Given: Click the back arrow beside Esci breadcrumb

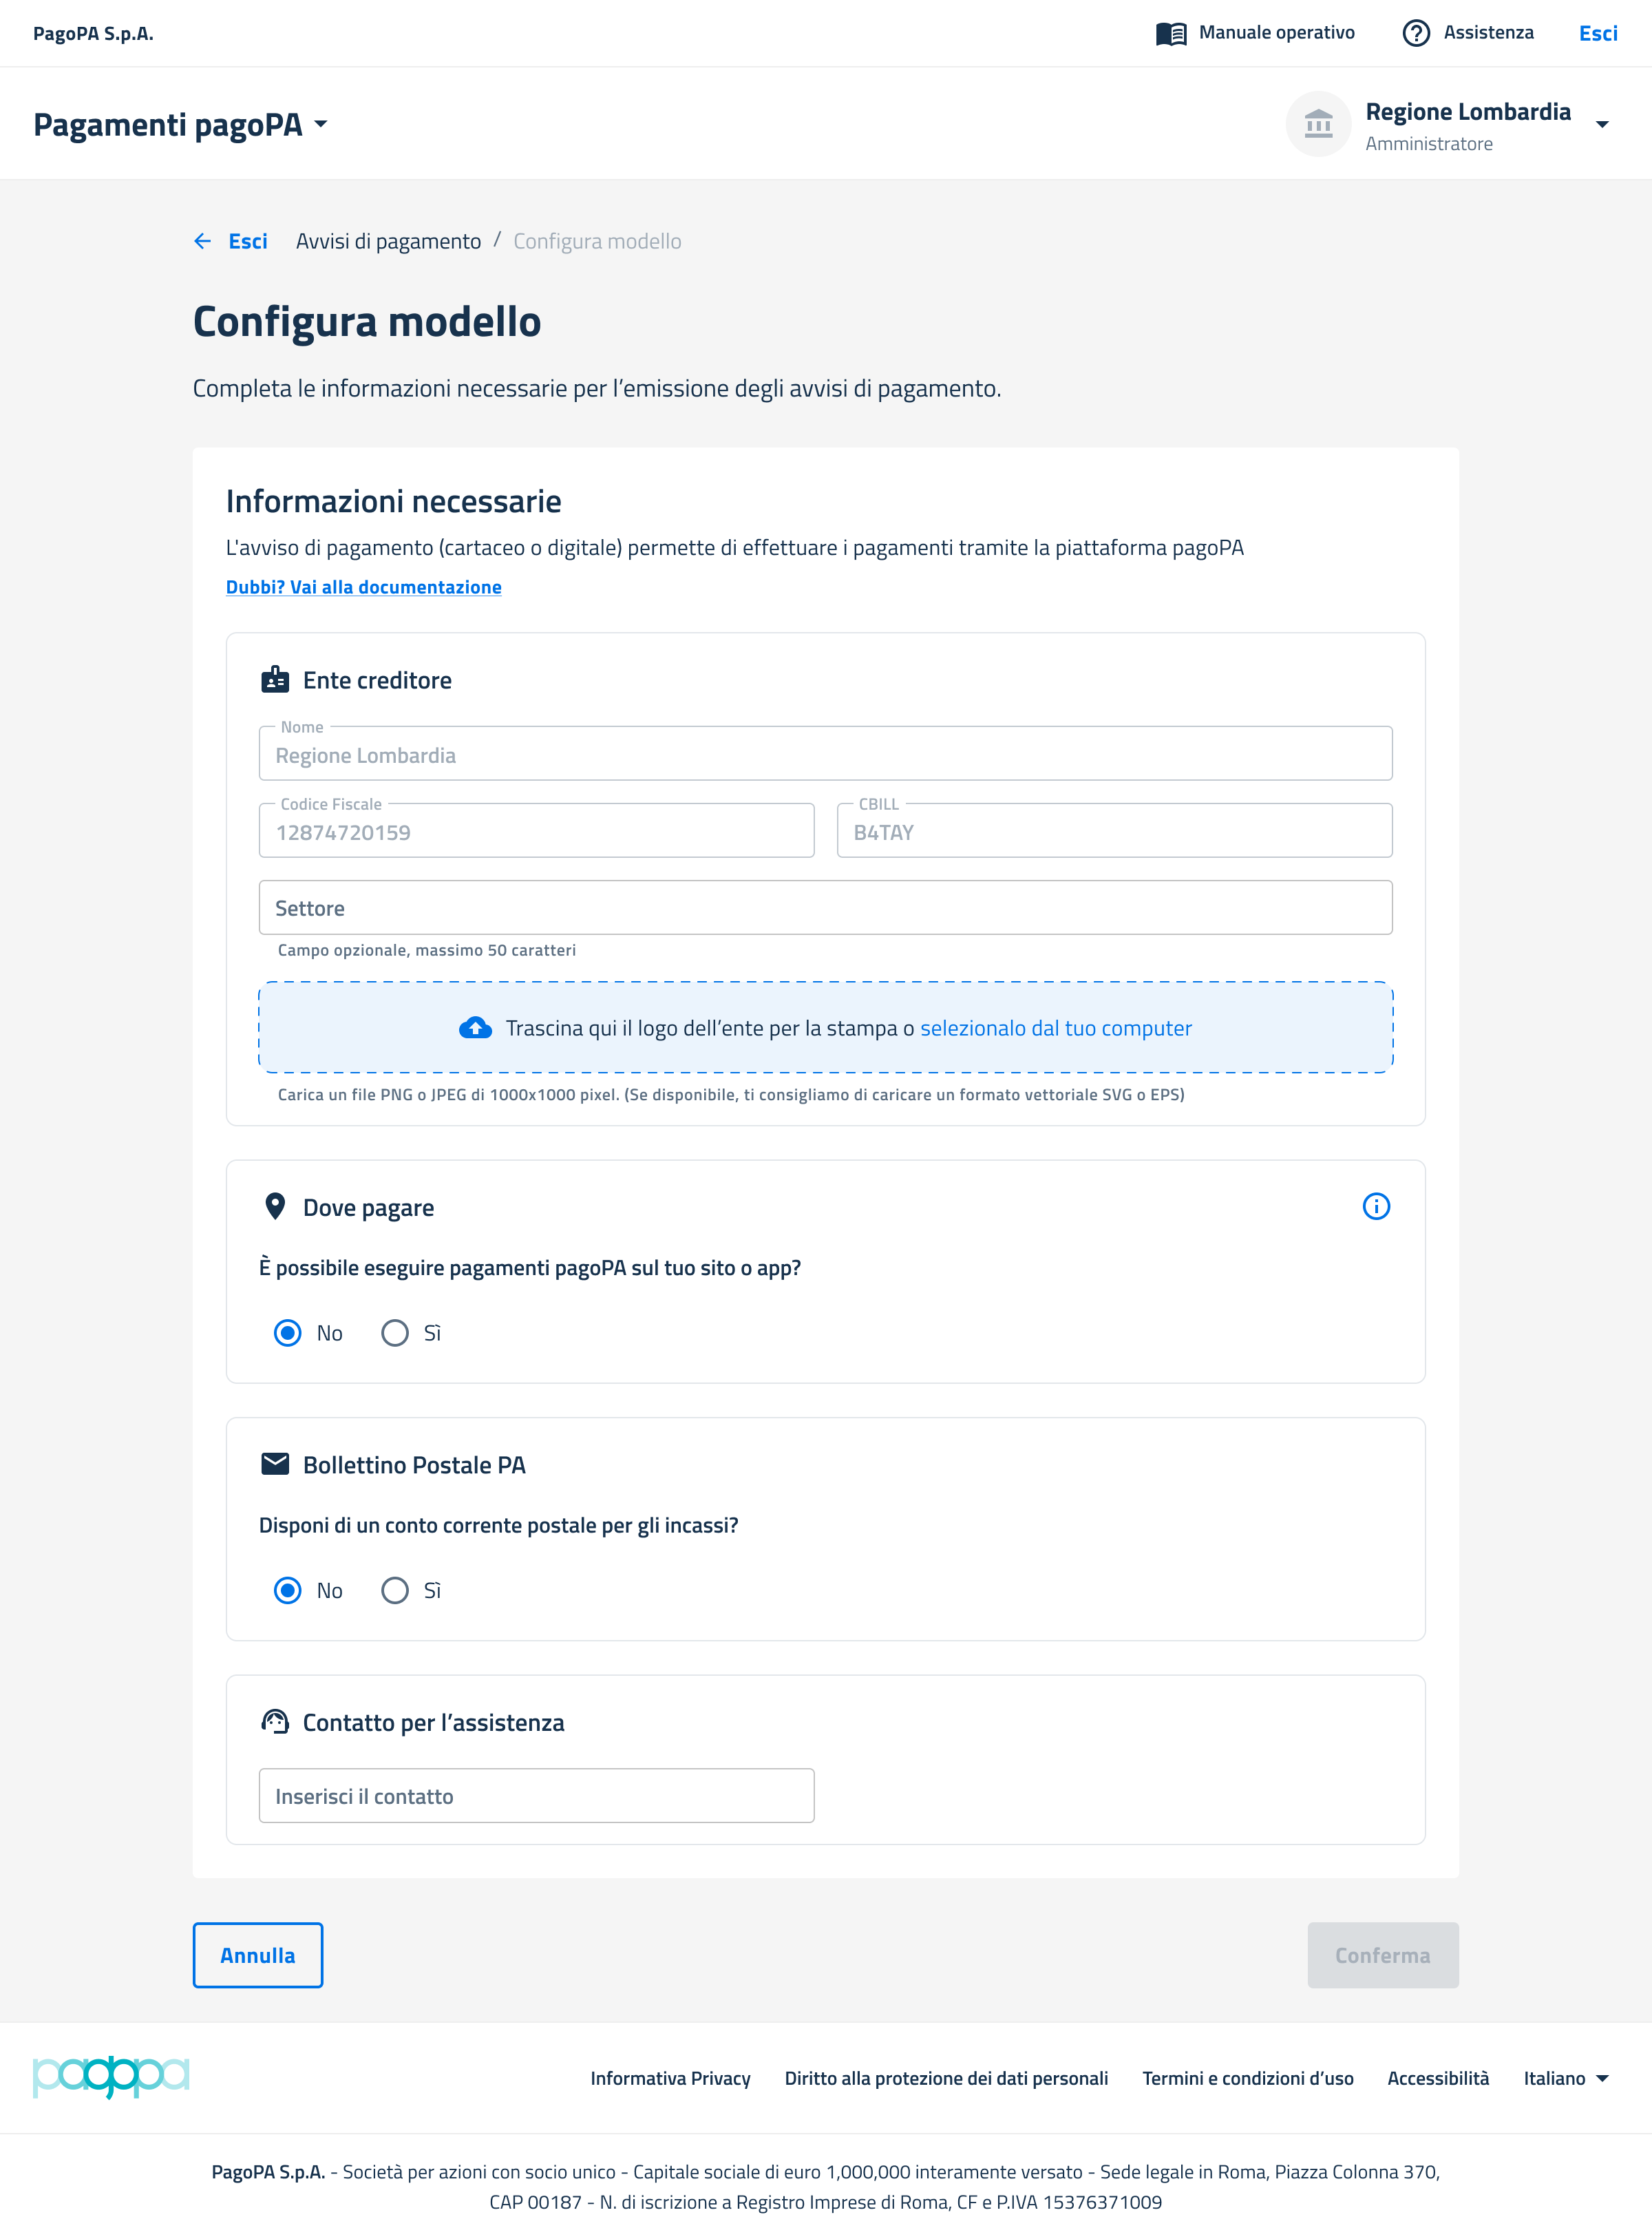Looking at the screenshot, I should [x=203, y=241].
